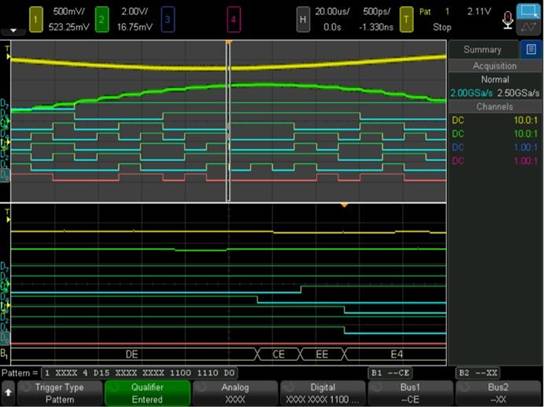Open the Qualifier Entered softkey
The height and width of the screenshot is (407, 545).
pyautogui.click(x=147, y=393)
